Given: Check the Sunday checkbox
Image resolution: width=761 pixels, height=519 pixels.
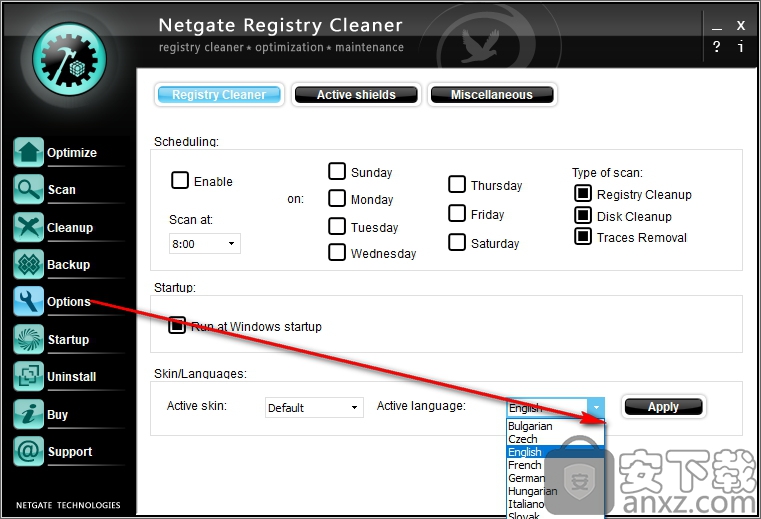Looking at the screenshot, I should [x=337, y=171].
